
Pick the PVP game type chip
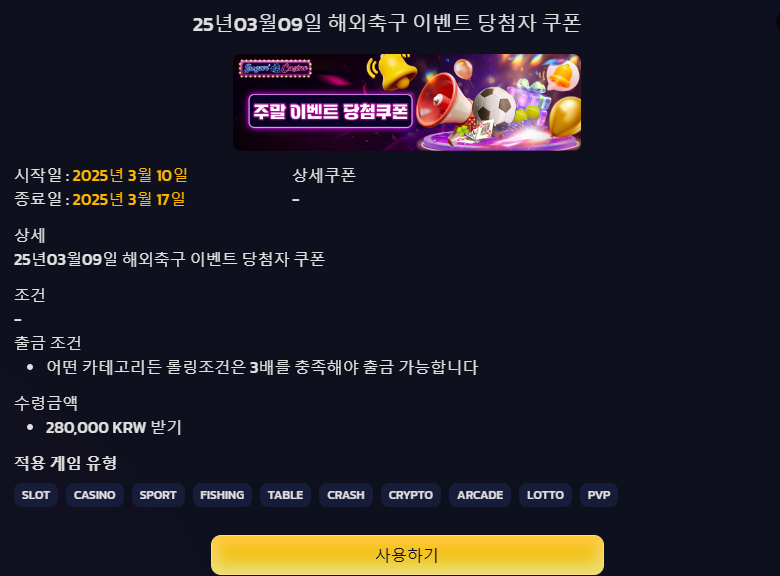pos(599,495)
